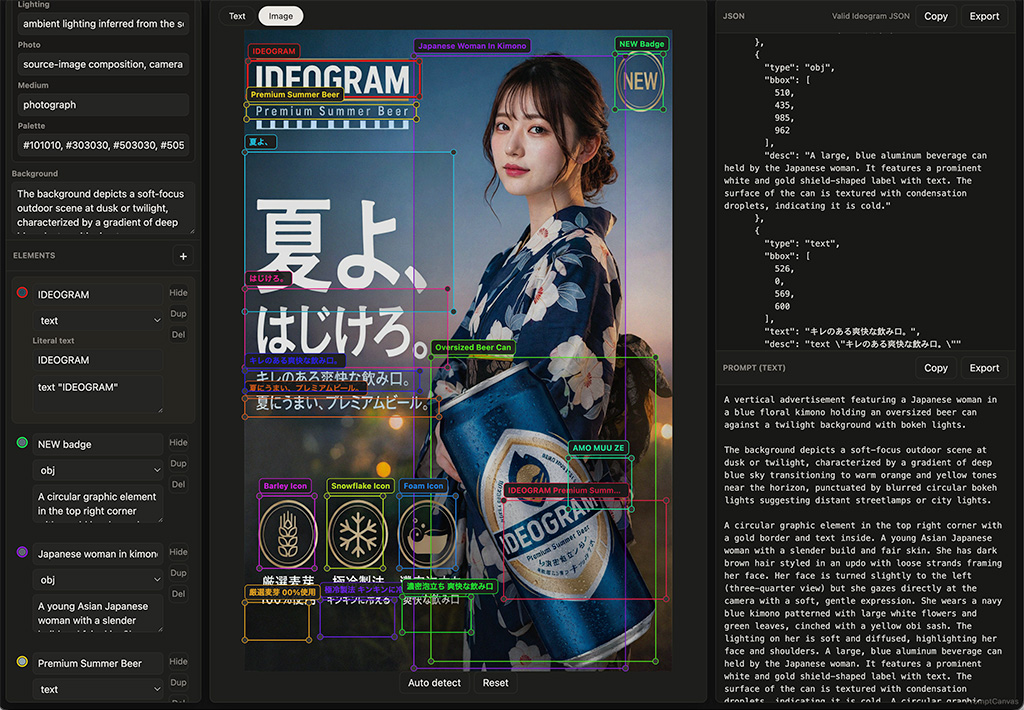The width and height of the screenshot is (1024, 710).
Task: Click the Valid Ideogram JSON status text
Action: [870, 16]
